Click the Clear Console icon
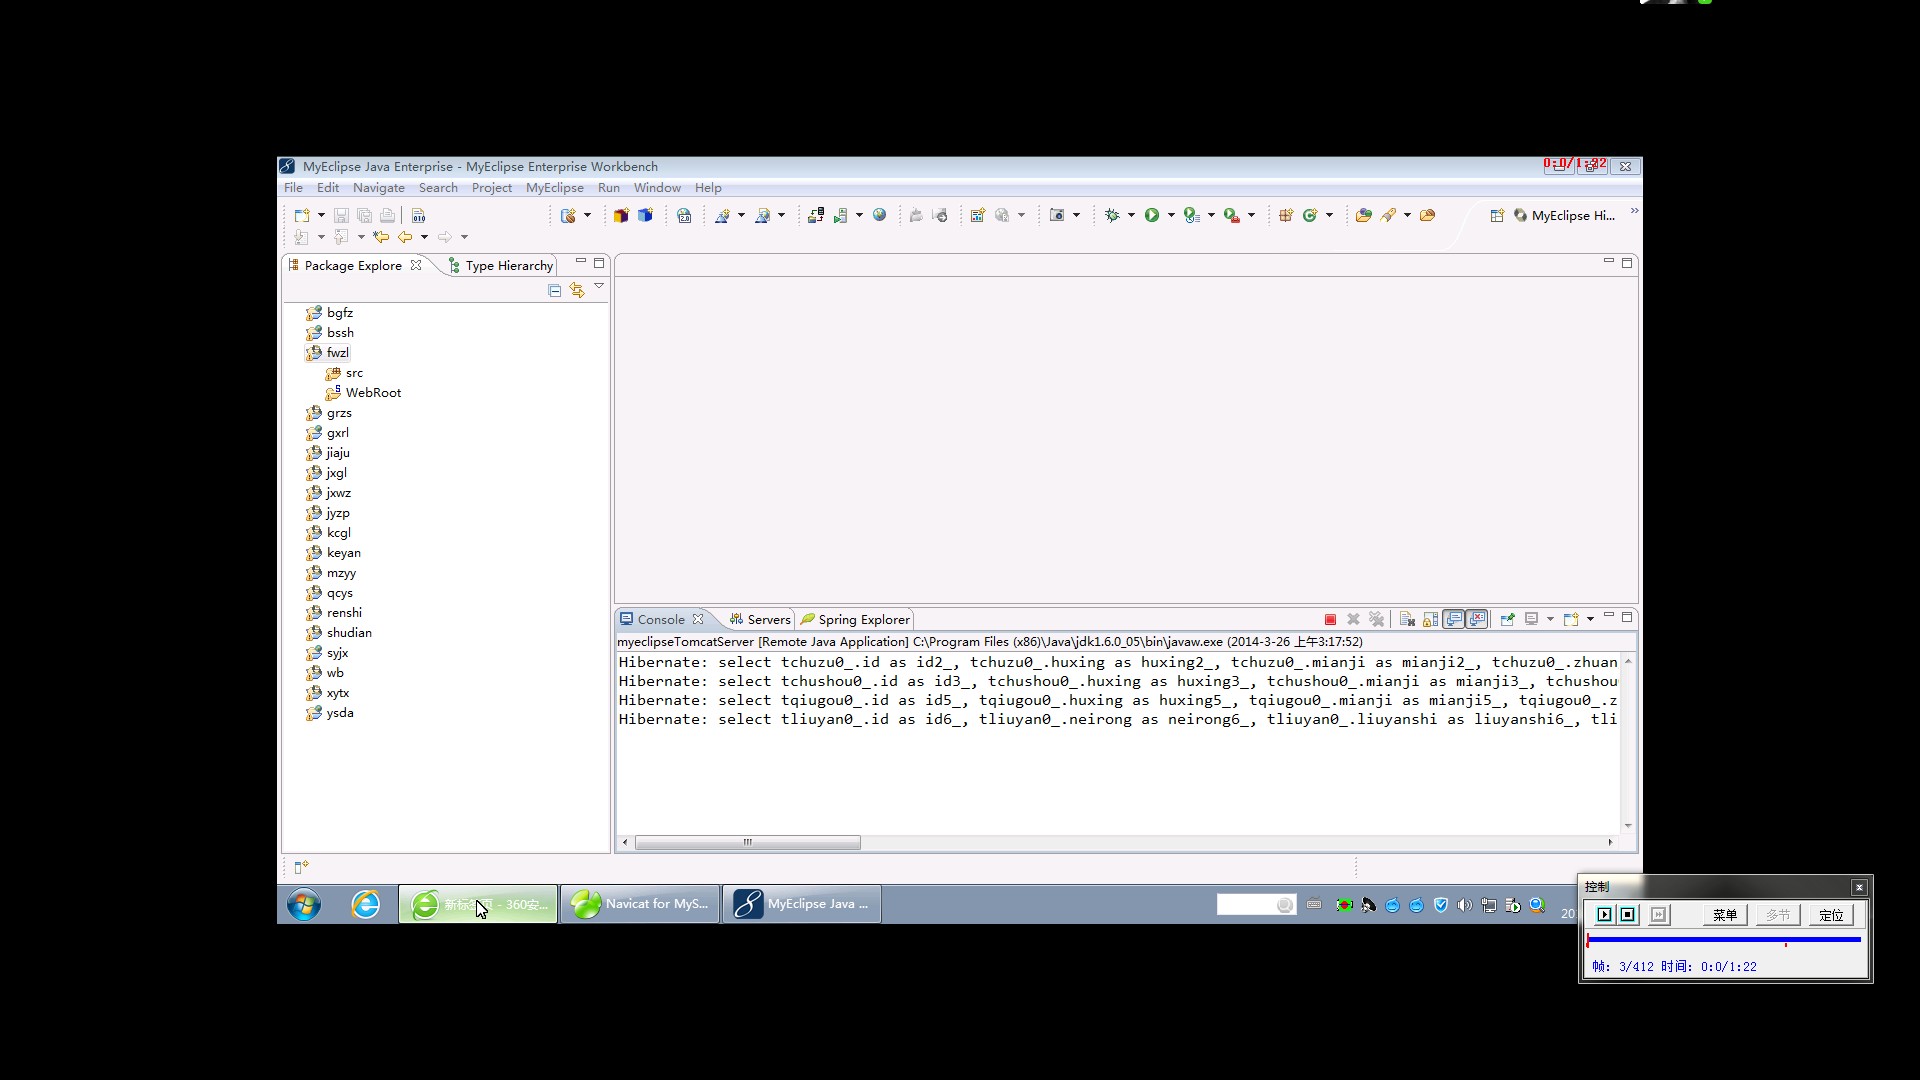The image size is (1920, 1080). pos(1407,620)
